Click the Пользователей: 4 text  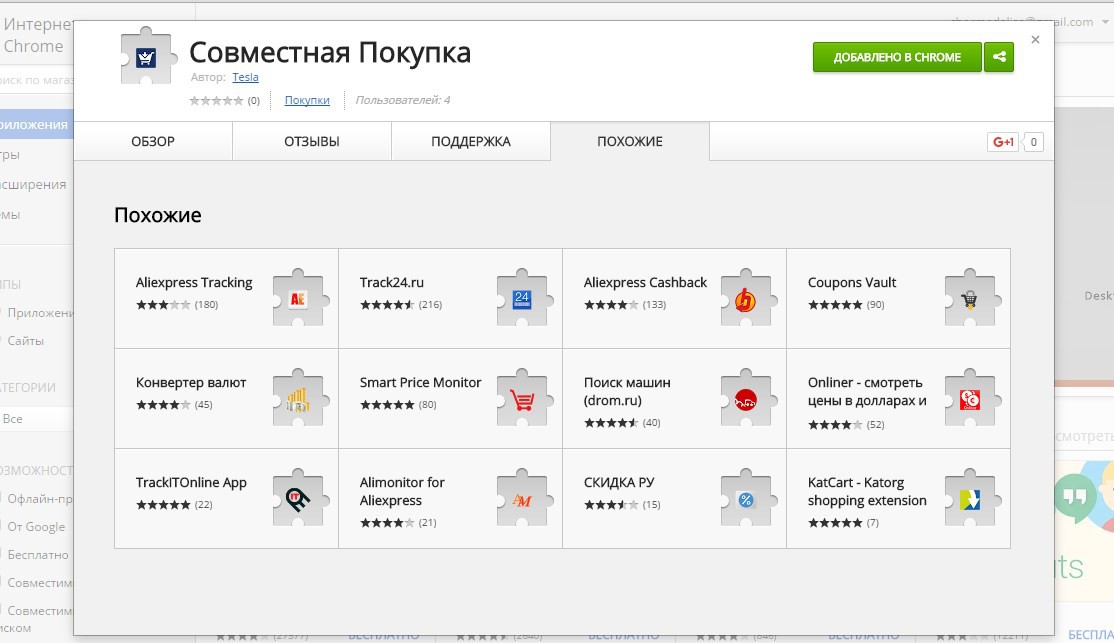click(x=403, y=100)
